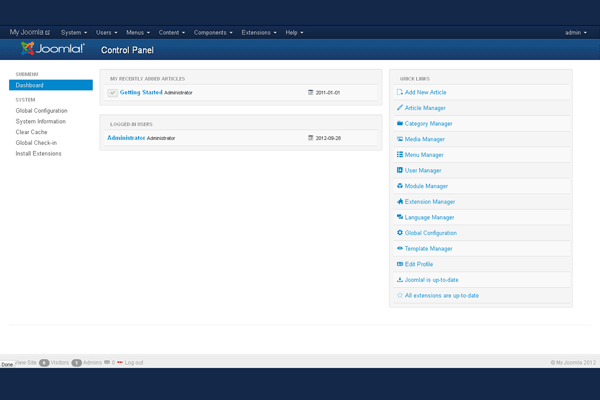The height and width of the screenshot is (400, 600).
Task: Open the Administrator user link
Action: click(126, 138)
